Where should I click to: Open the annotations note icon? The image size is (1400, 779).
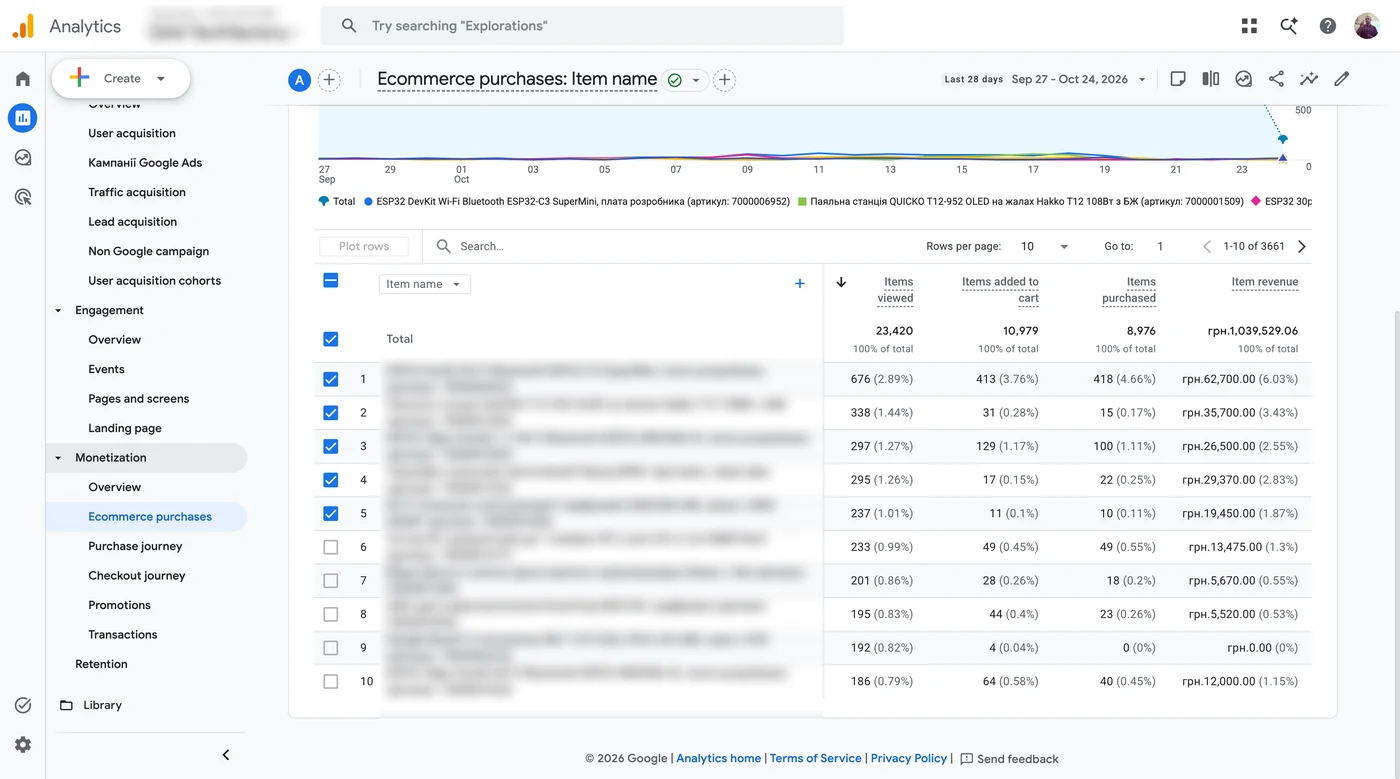pos(1178,79)
